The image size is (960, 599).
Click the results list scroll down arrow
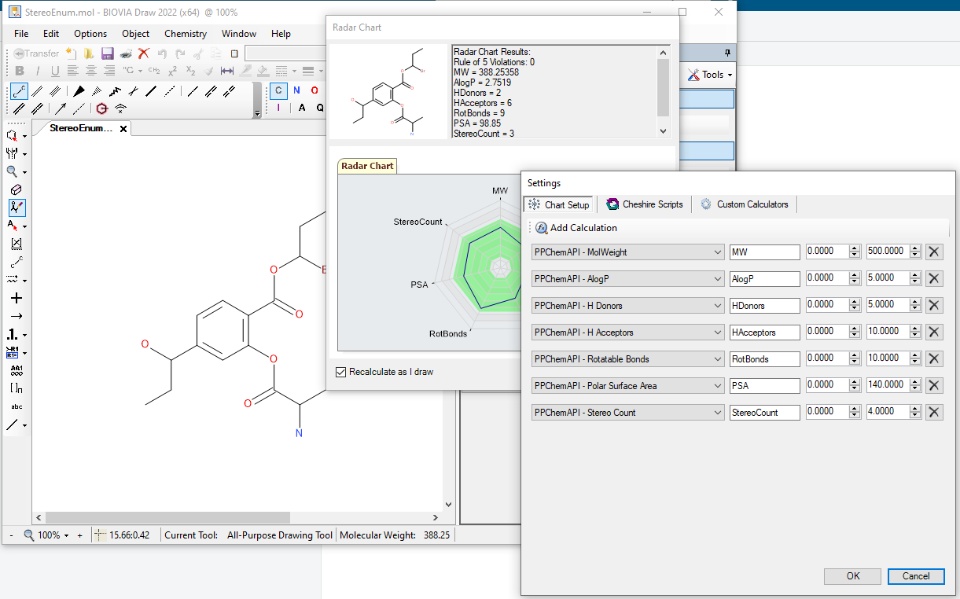663,131
